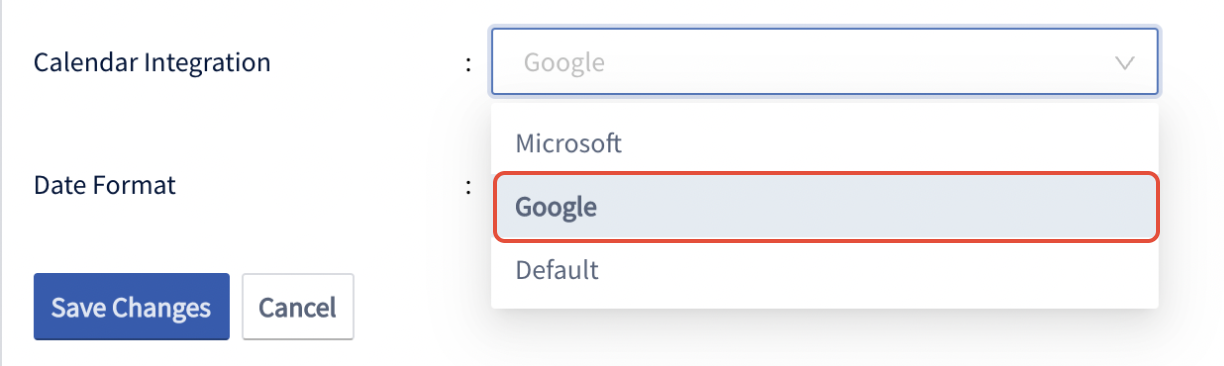Save the calendar settings with the blue button
Screen dimensions: 1224x366
pyautogui.click(x=132, y=307)
